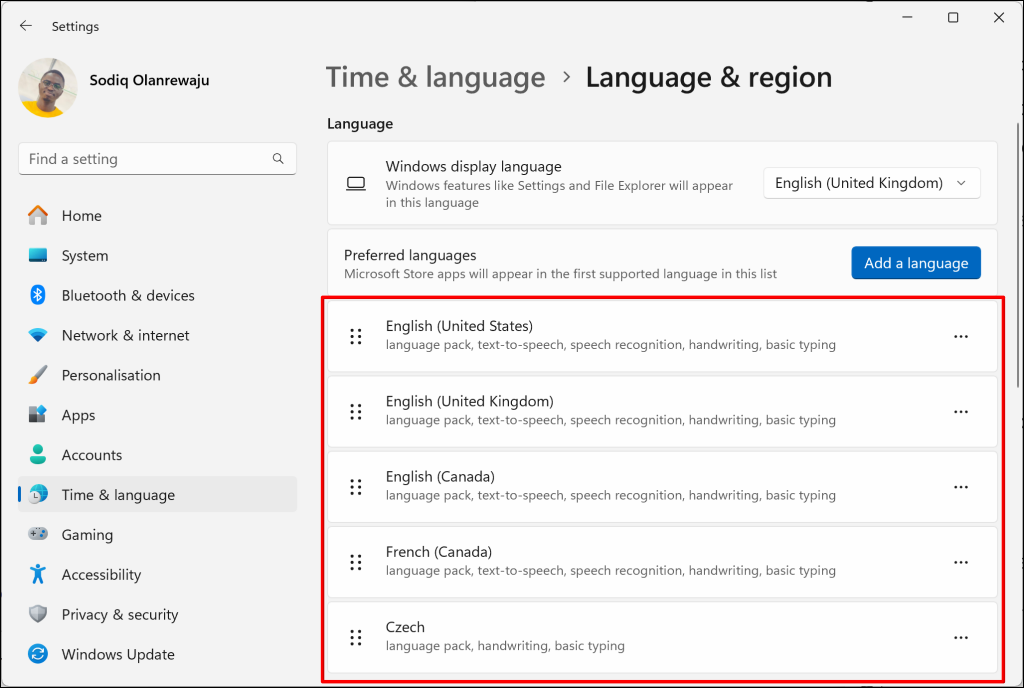Screen dimensions: 1024x688
Task: Click the System monitor icon
Action: tap(38, 255)
